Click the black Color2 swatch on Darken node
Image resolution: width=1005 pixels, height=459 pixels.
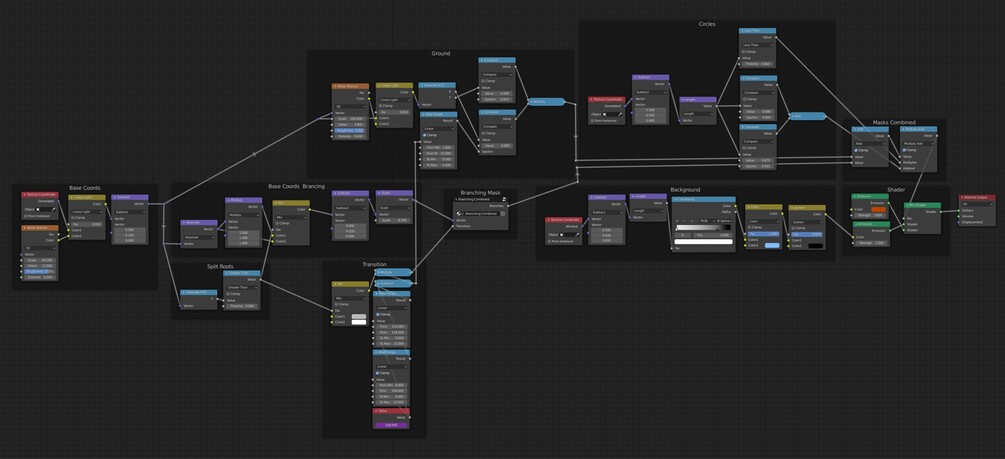(816, 246)
